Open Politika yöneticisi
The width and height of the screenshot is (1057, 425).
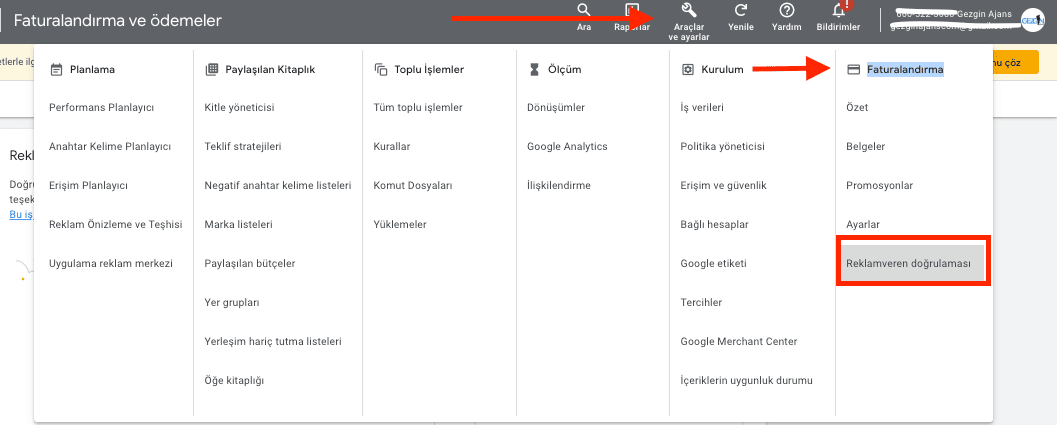click(x=723, y=146)
